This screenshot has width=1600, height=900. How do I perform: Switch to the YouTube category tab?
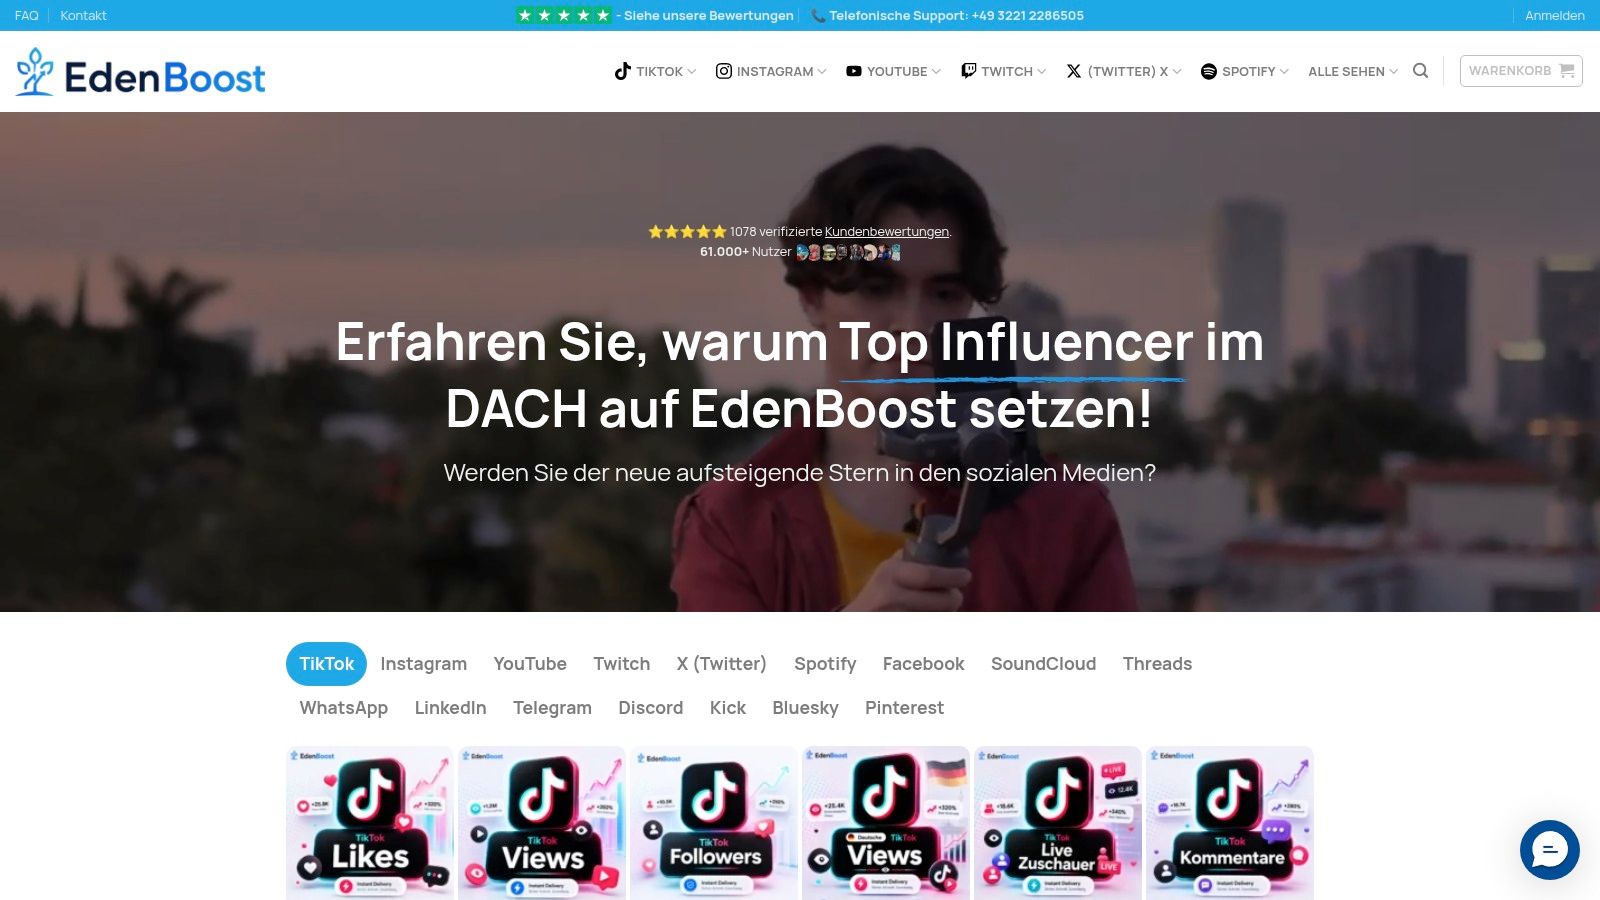[x=530, y=664]
